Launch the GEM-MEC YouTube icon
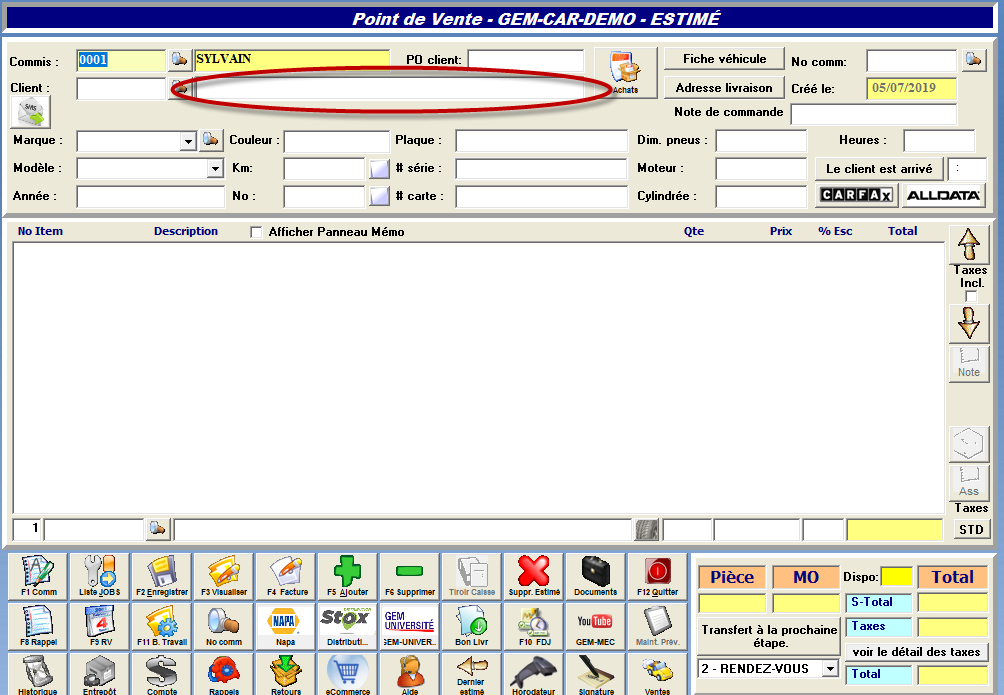Image resolution: width=1004 pixels, height=695 pixels. 595,626
